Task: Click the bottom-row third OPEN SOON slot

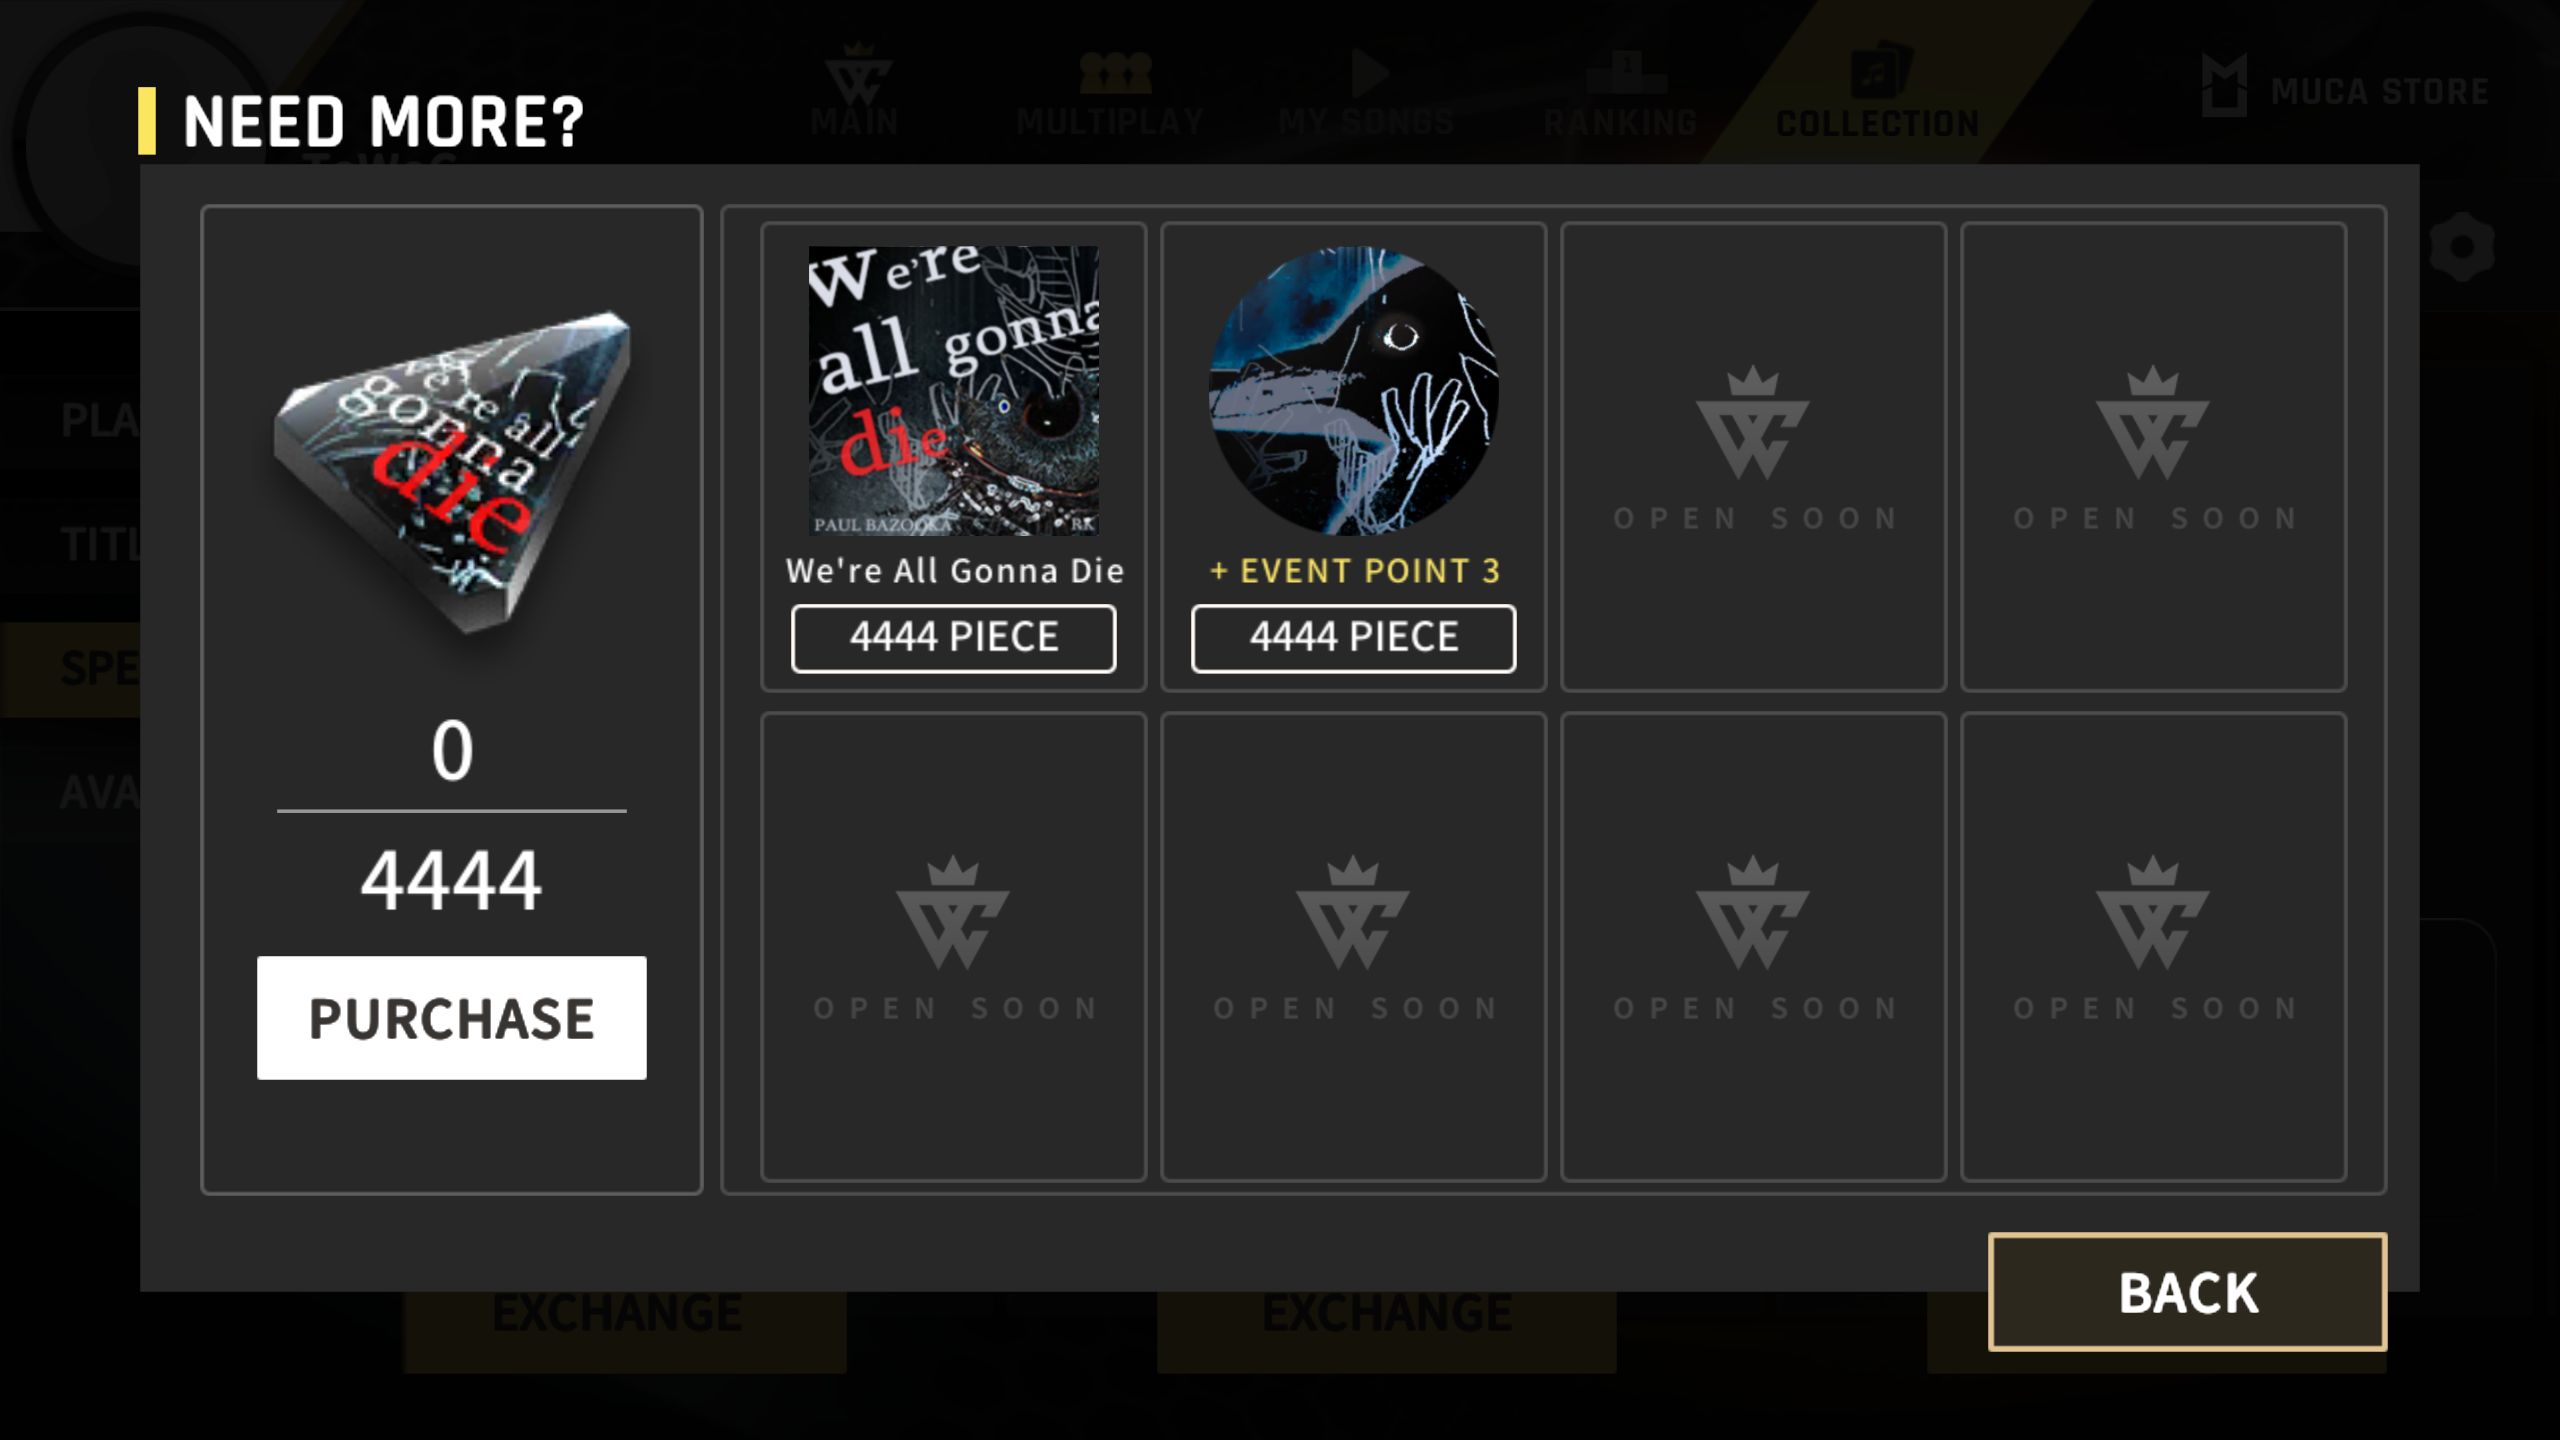Action: (1753, 946)
